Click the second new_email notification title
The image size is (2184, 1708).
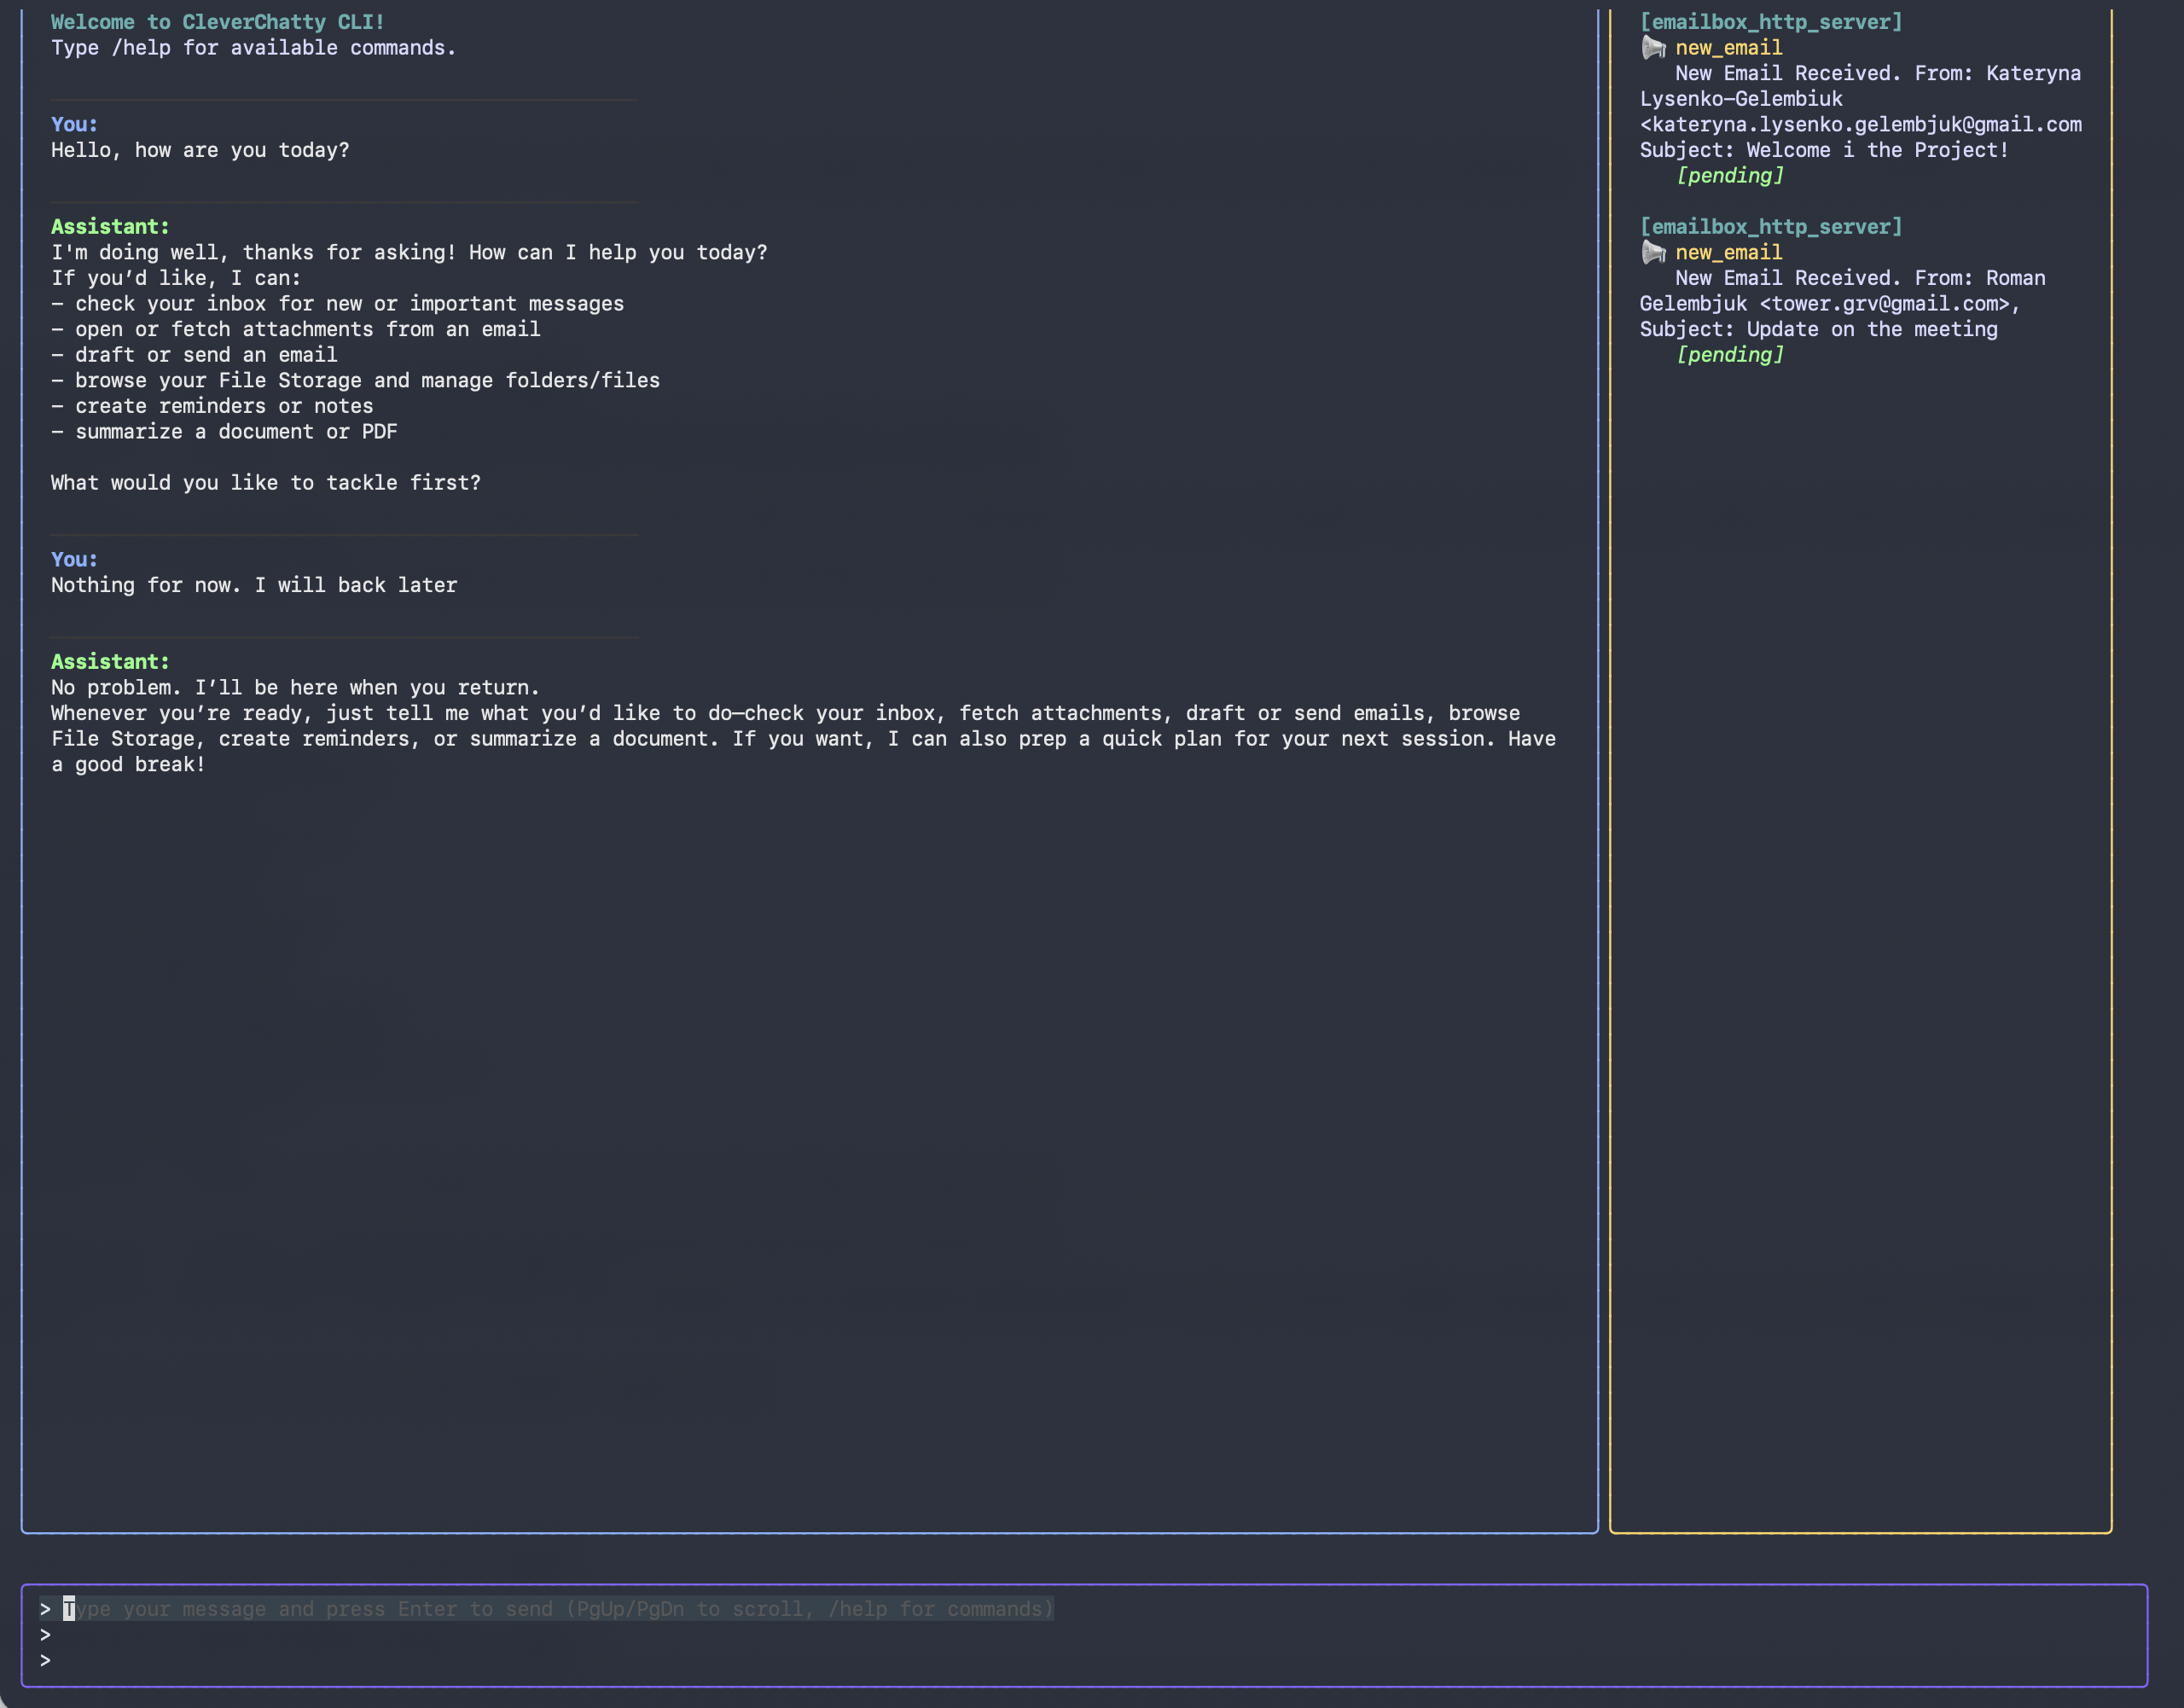[1728, 252]
